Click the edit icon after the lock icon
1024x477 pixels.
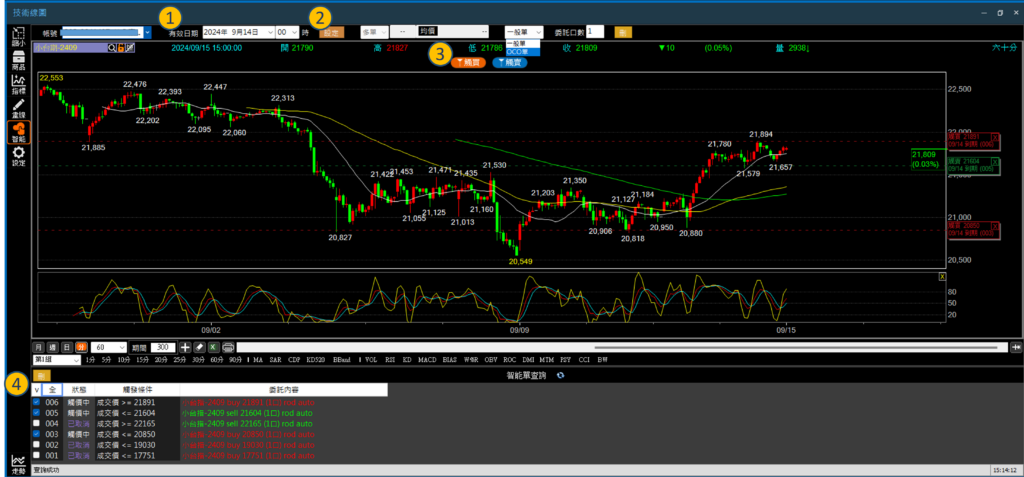click(x=130, y=48)
